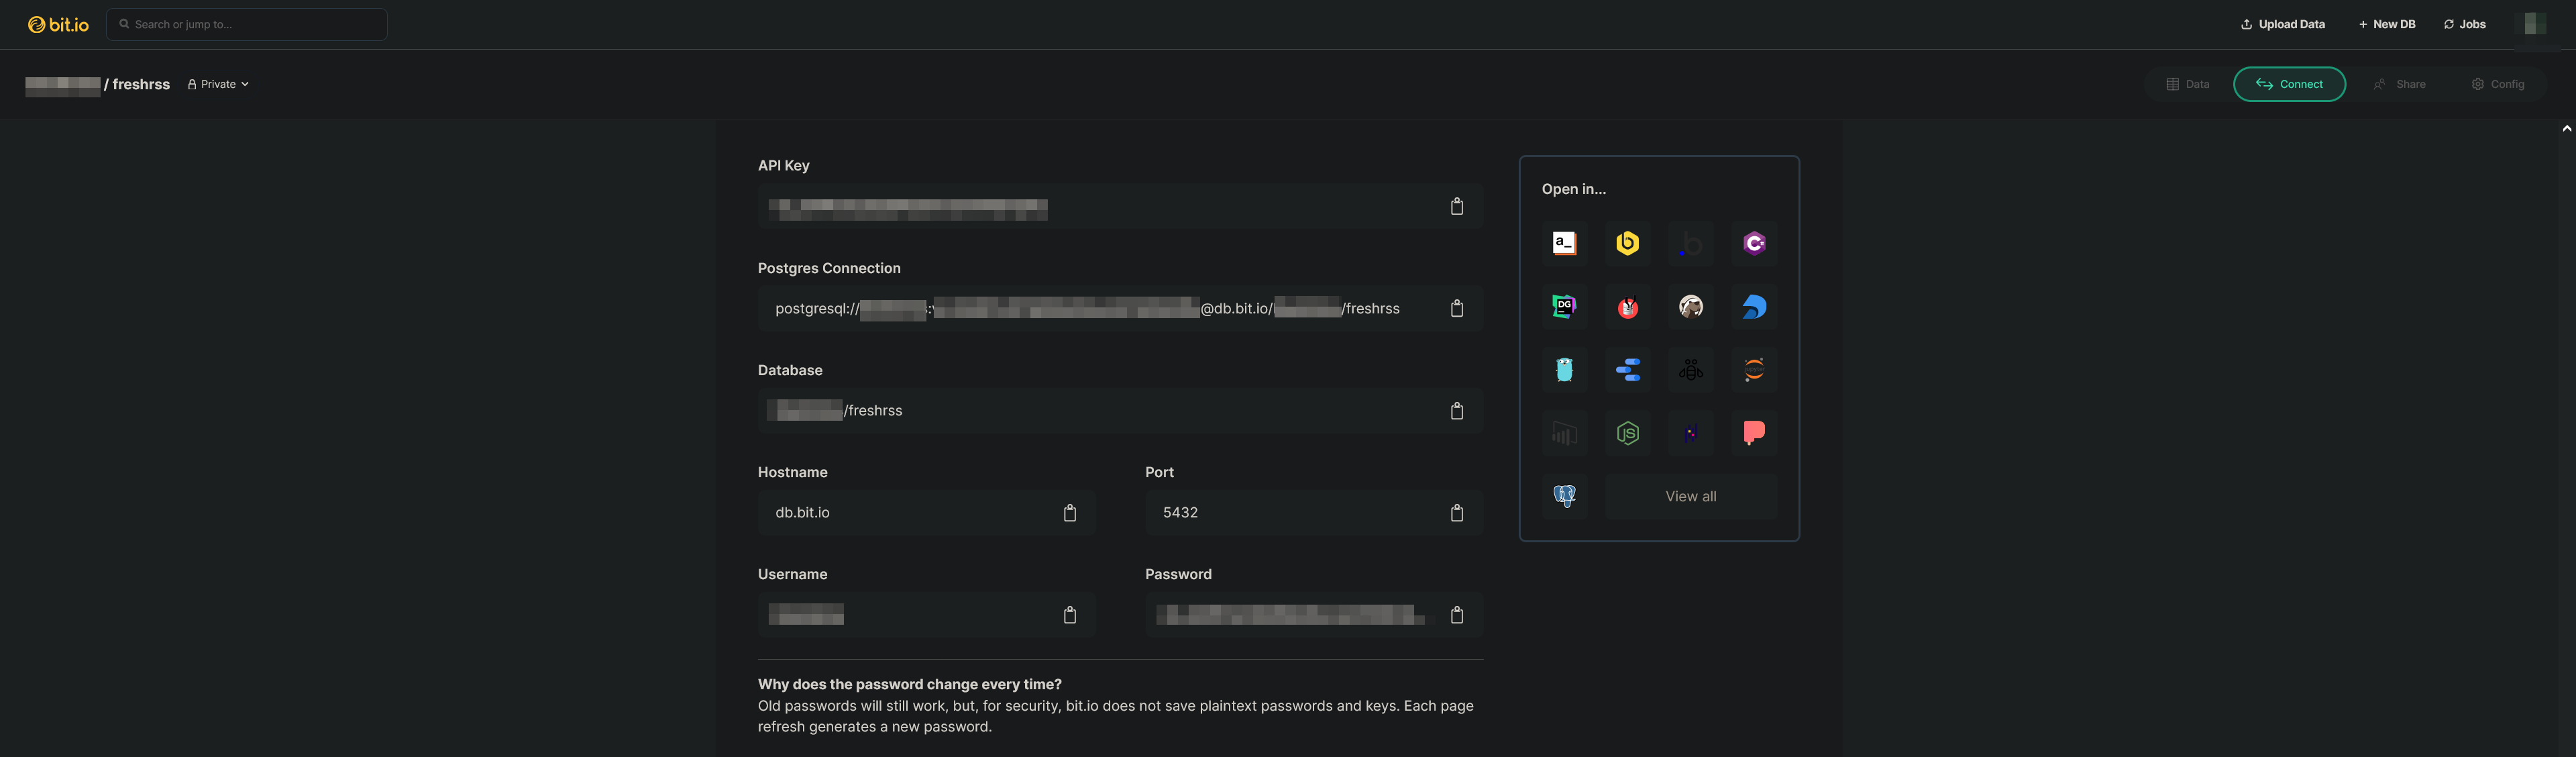Click the View all button

[x=1690, y=497]
